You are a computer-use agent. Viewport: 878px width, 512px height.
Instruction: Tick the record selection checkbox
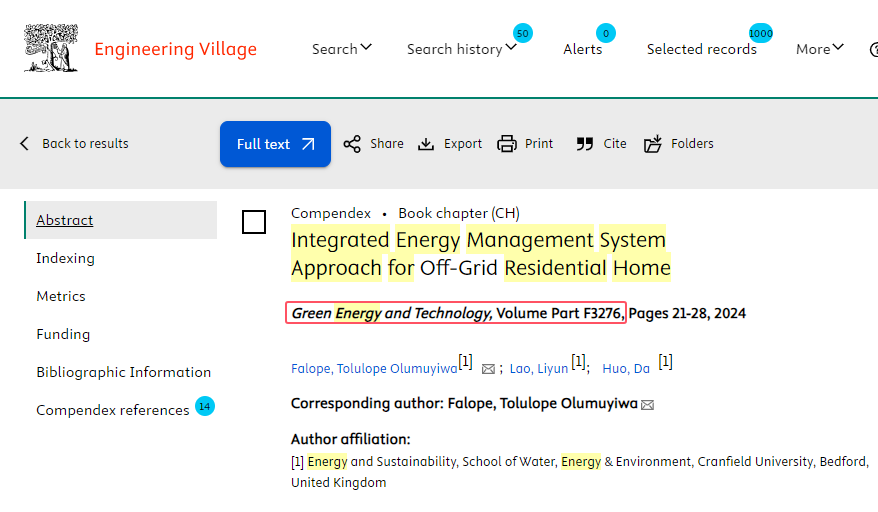point(254,222)
